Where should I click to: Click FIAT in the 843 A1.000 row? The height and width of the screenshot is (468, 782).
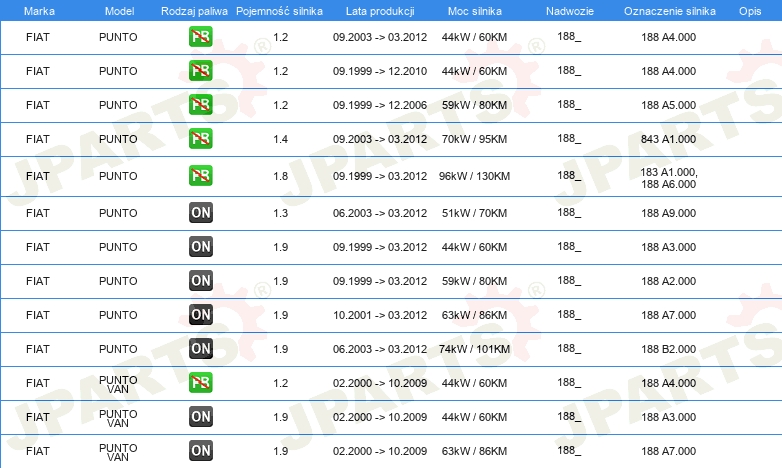click(38, 139)
